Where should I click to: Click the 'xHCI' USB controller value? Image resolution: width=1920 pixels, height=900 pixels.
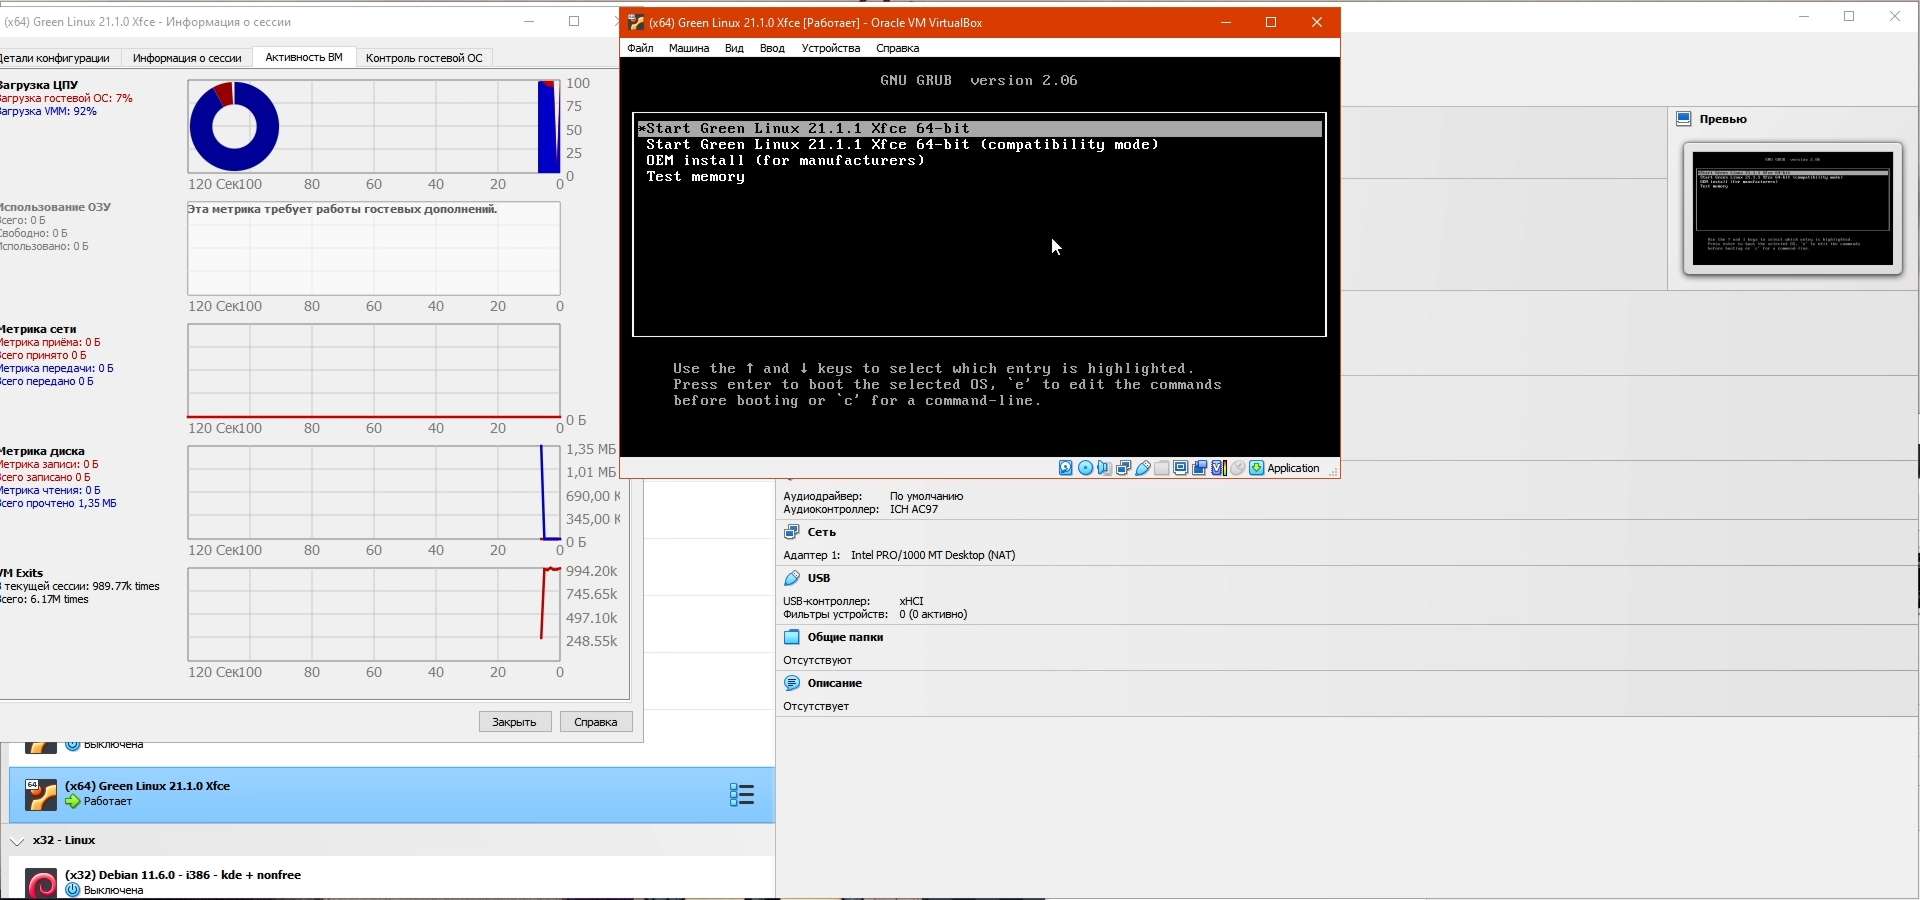(911, 601)
